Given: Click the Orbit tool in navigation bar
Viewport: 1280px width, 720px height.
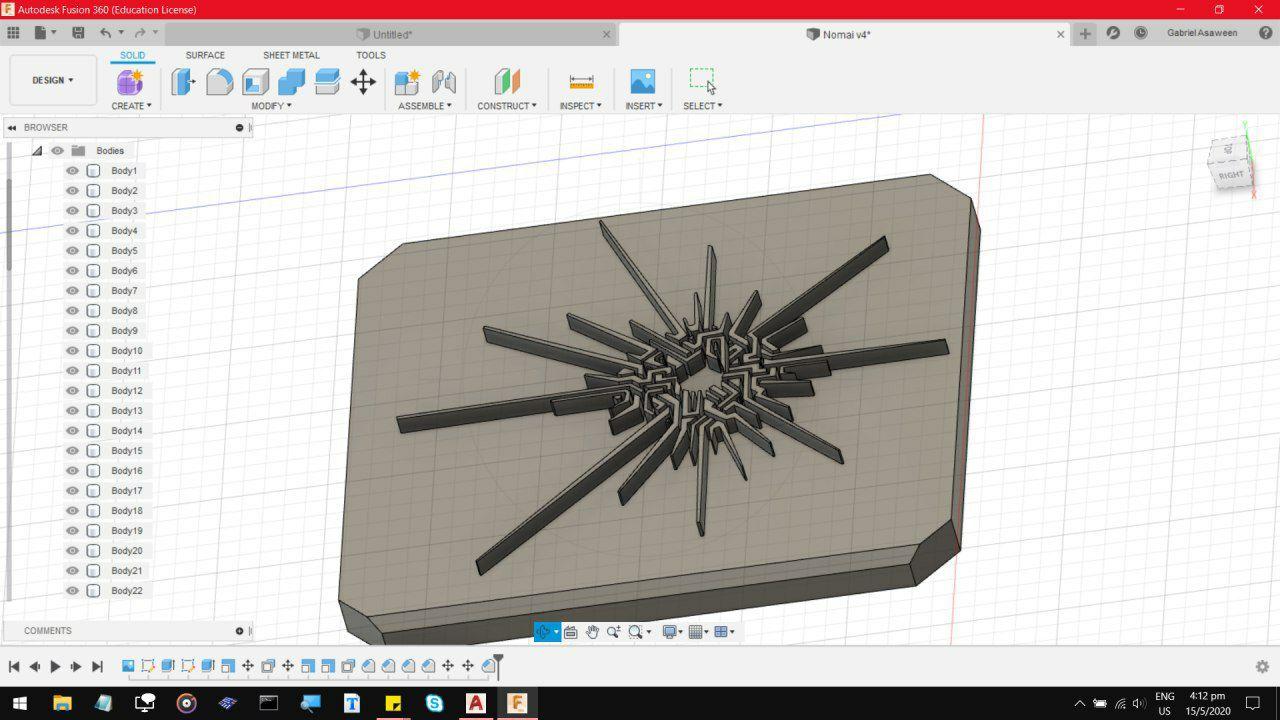Looking at the screenshot, I should 543,632.
